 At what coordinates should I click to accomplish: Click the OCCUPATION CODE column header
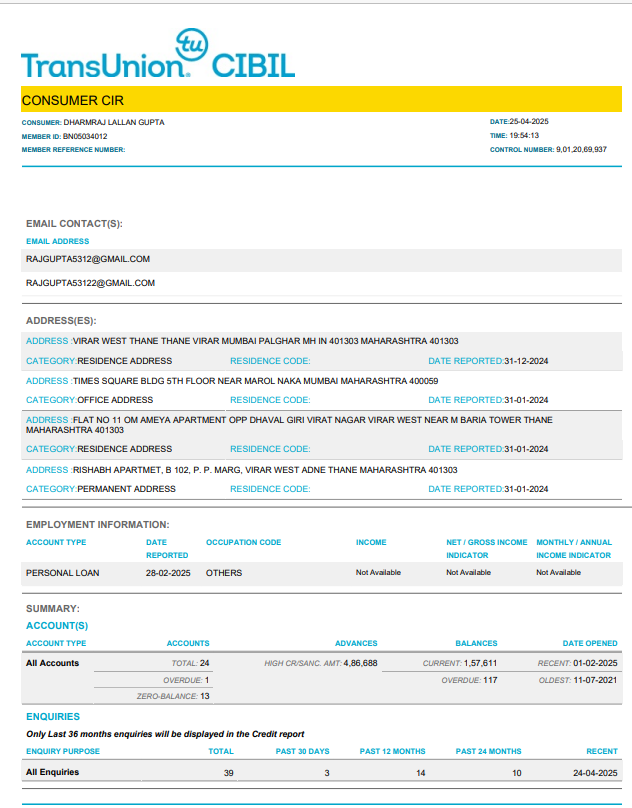pos(244,542)
